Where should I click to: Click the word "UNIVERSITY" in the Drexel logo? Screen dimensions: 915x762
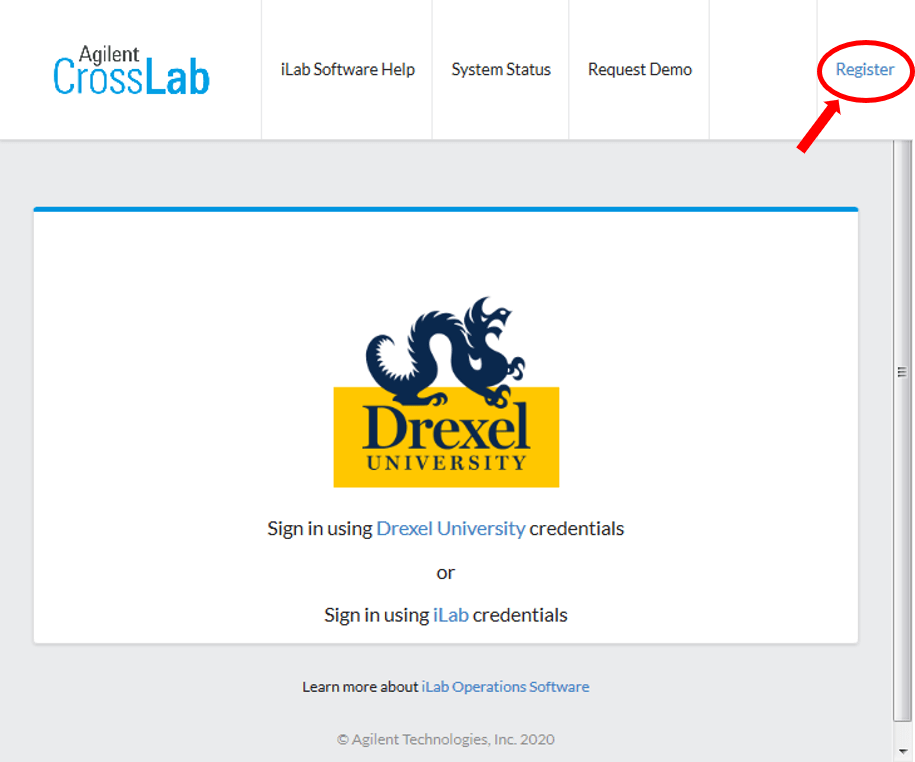446,463
